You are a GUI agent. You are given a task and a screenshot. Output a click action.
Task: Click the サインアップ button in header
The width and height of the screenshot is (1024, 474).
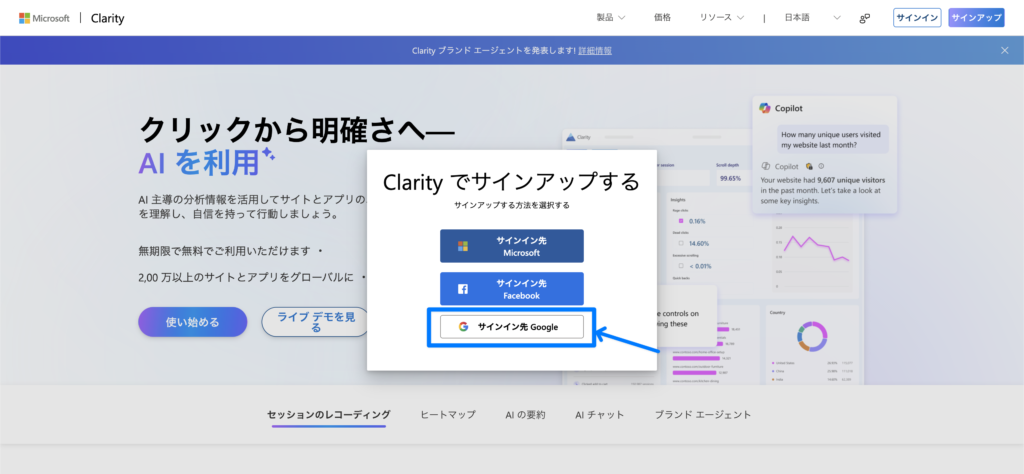click(x=976, y=18)
